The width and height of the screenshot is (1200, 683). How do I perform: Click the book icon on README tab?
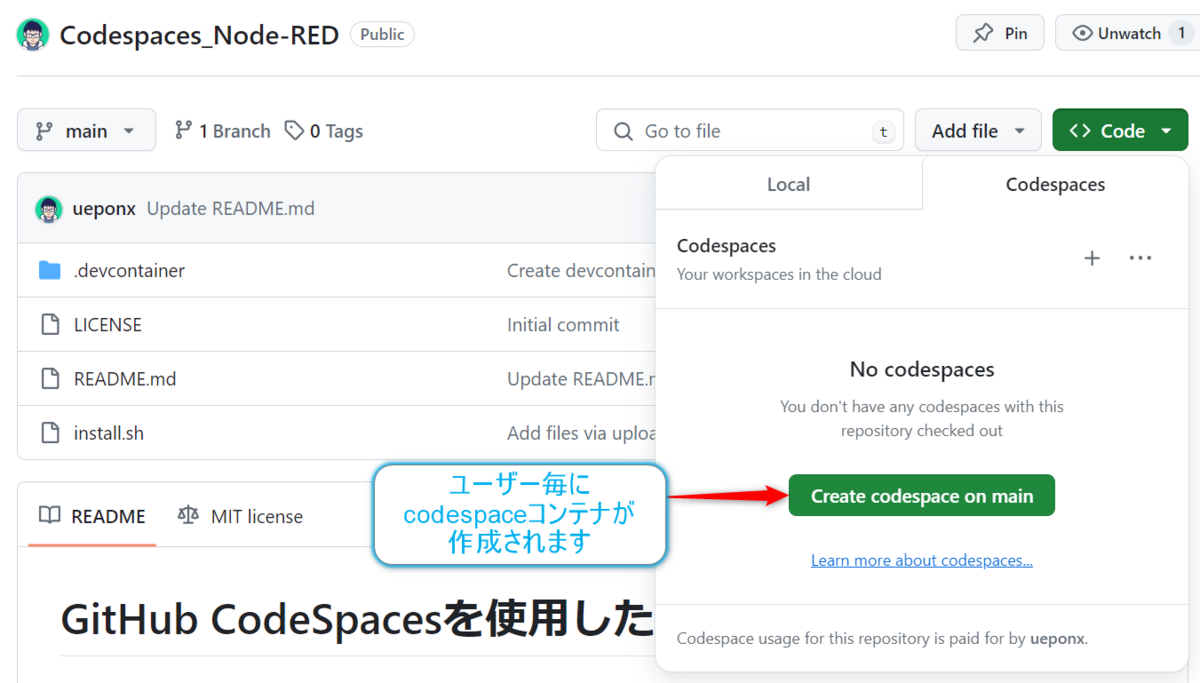[x=49, y=515]
